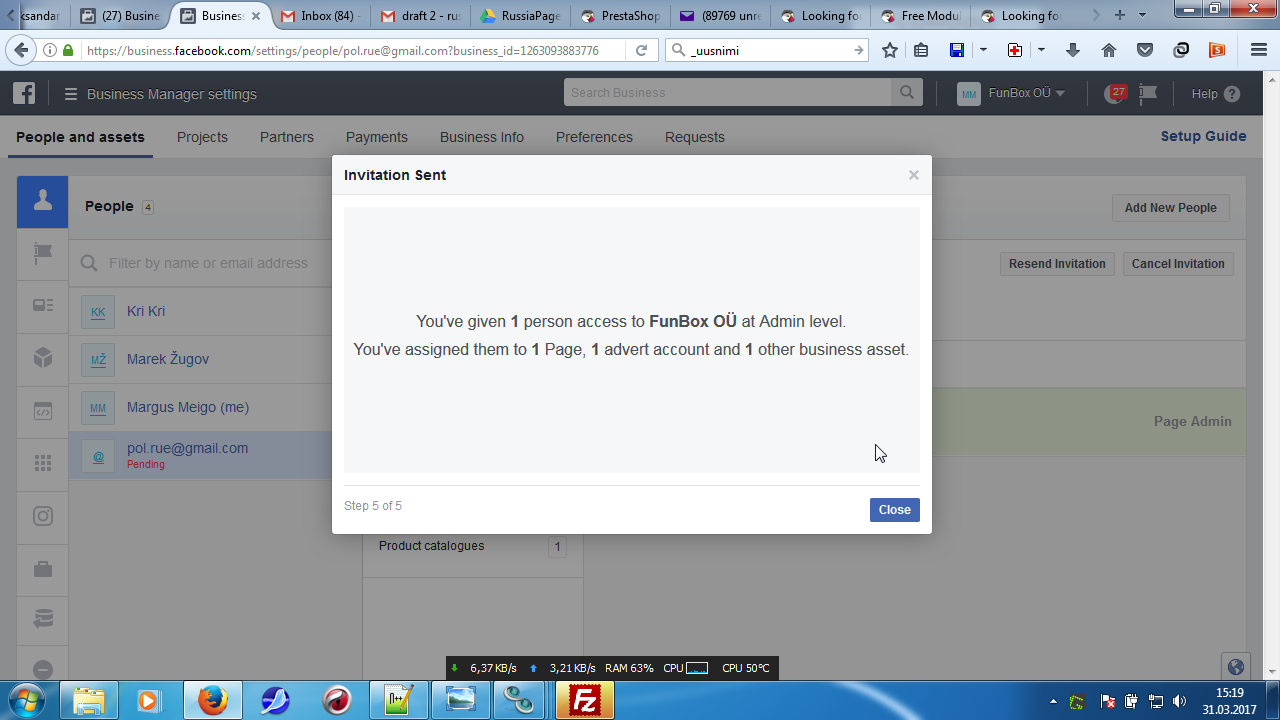Open dropdown arrow beside the floppy icon
Viewport: 1280px width, 720px height.
983,50
